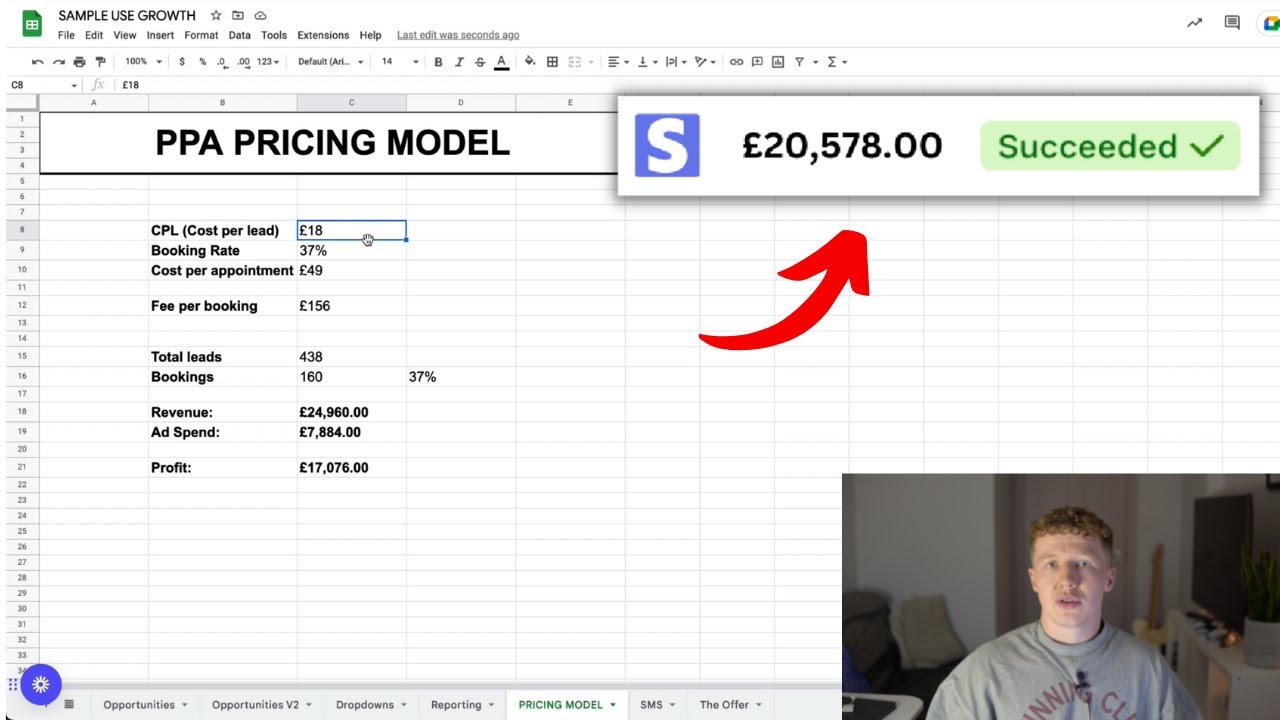Open the Borders tool
The image size is (1280, 720).
tap(552, 62)
